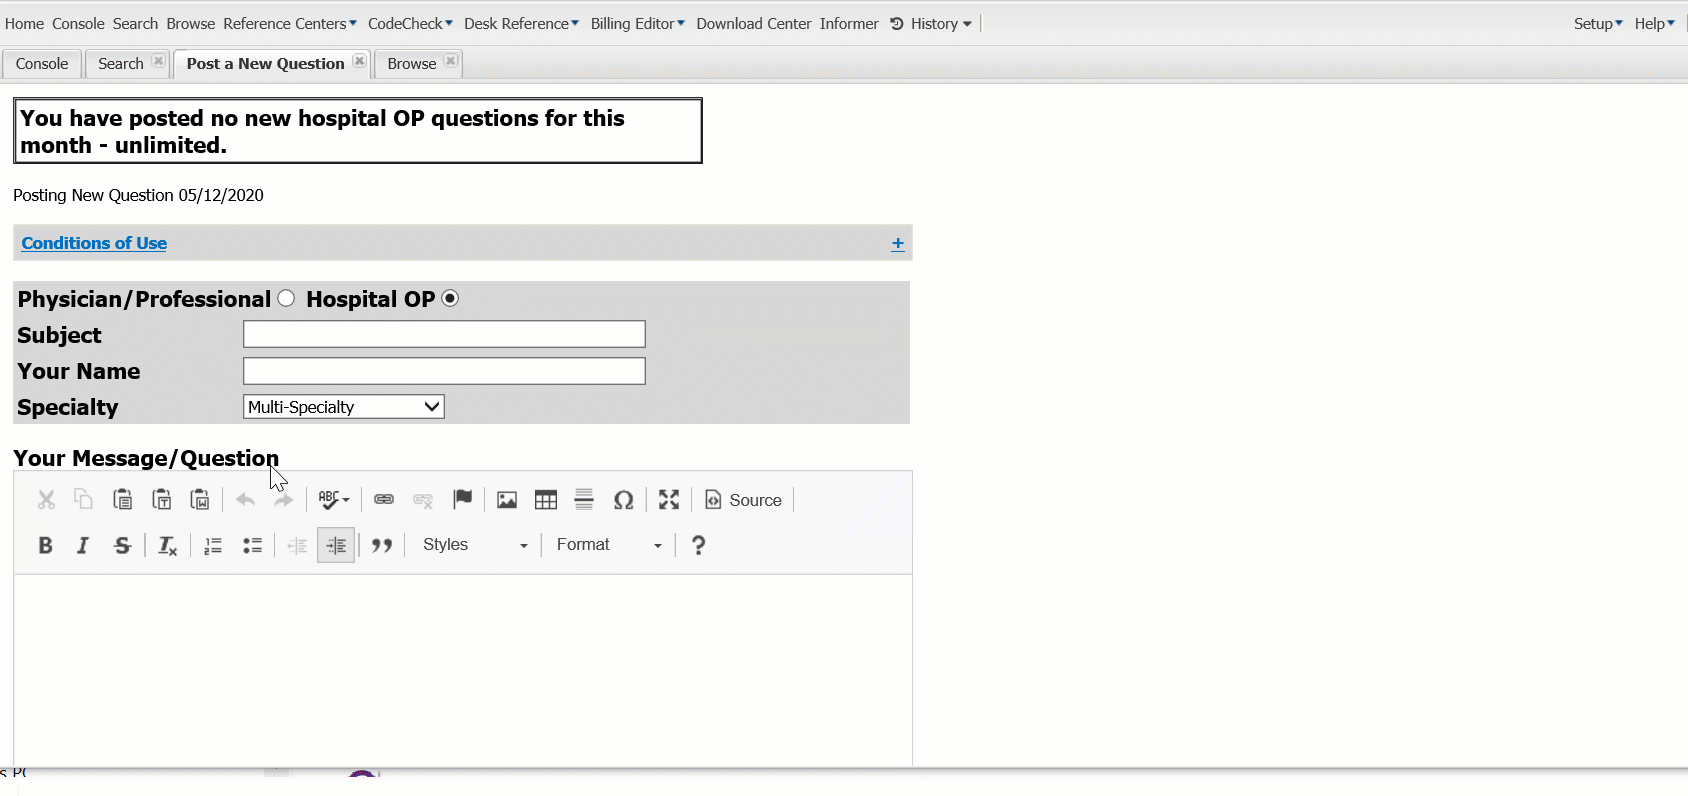This screenshot has height=796, width=1688.
Task: Insert an image via toolbar icon
Action: (x=507, y=500)
